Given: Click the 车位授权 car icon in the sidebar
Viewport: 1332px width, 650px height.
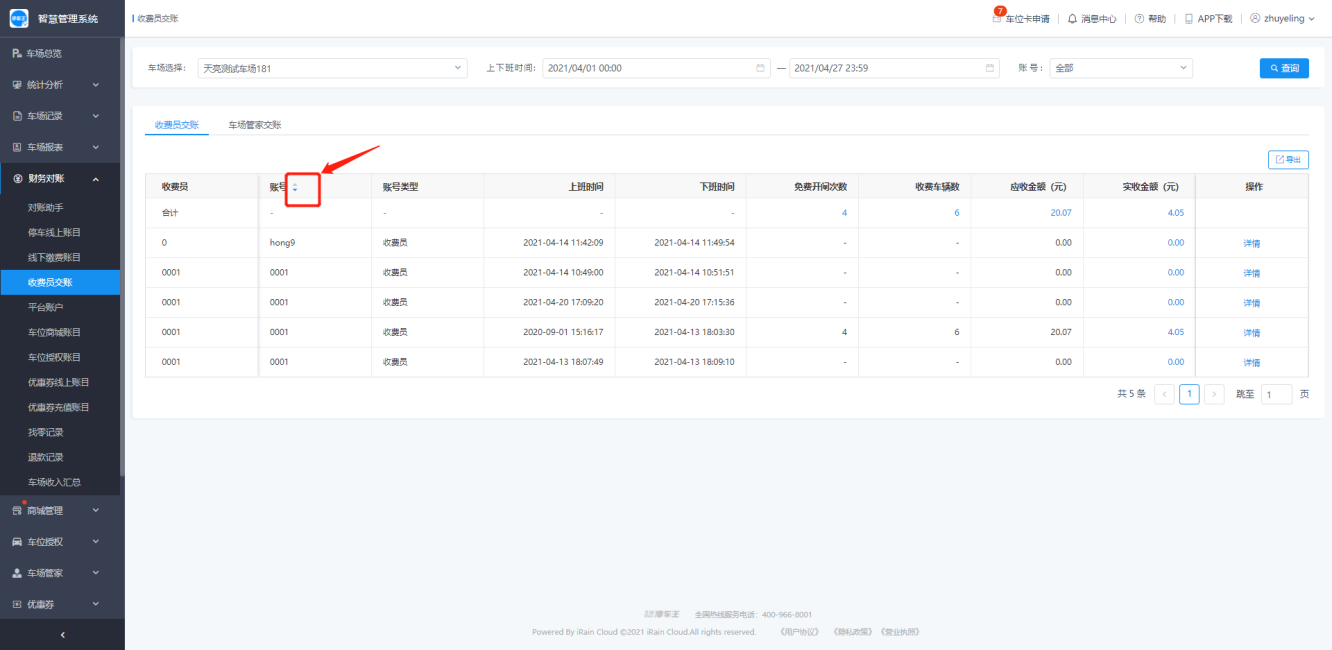Looking at the screenshot, I should [x=17, y=541].
